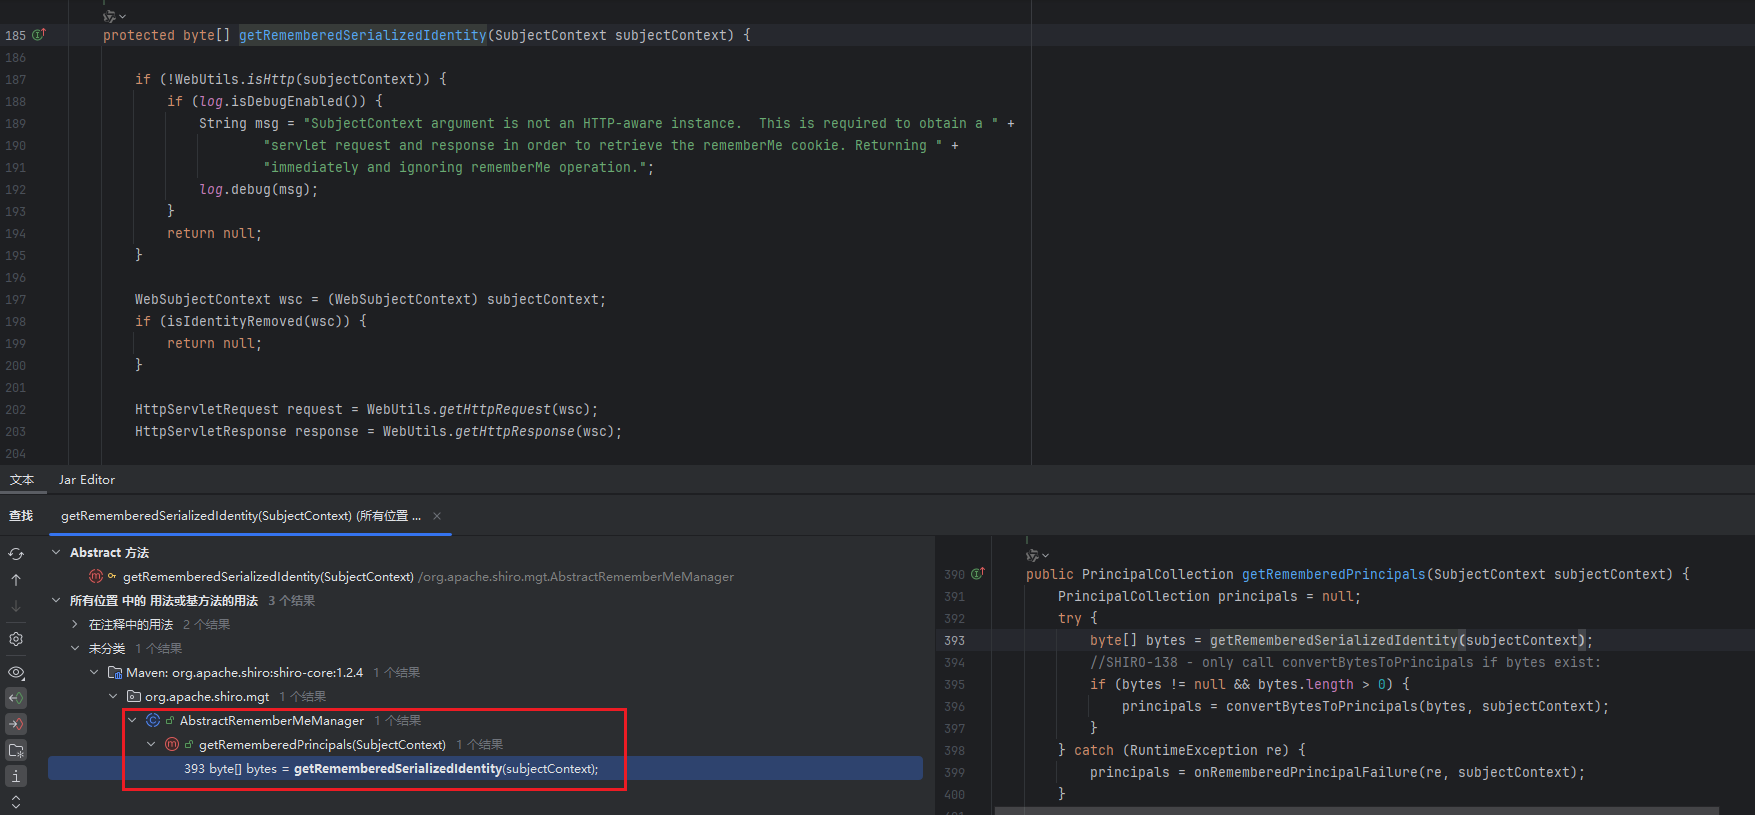Screen dimensions: 1755x815
Task: Open the eye-icon view options
Action: click(x=16, y=673)
